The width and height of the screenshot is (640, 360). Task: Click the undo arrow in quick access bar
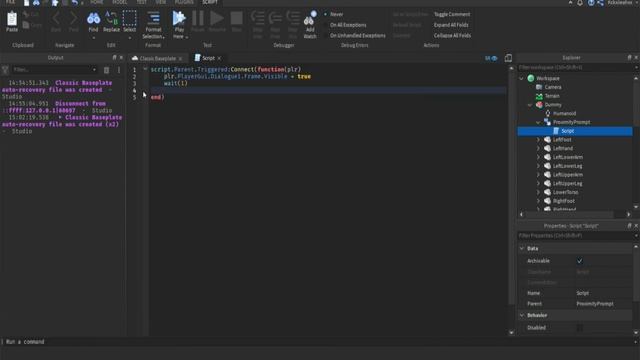[75, 3]
